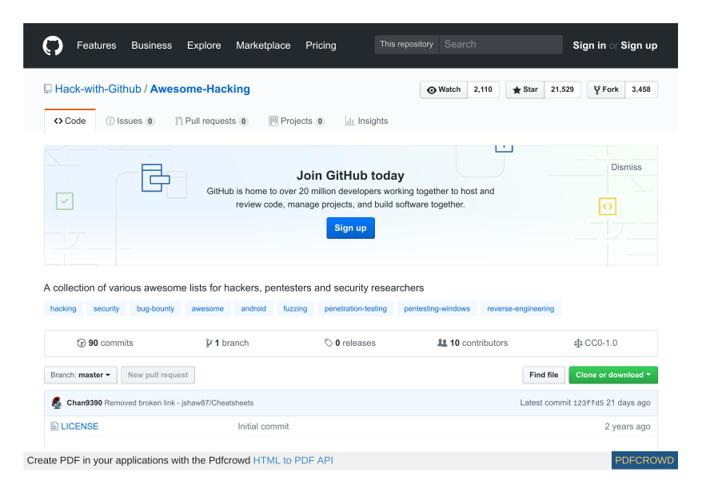This screenshot has width=702, height=496.
Task: Switch to the Issues tab
Action: pos(130,121)
